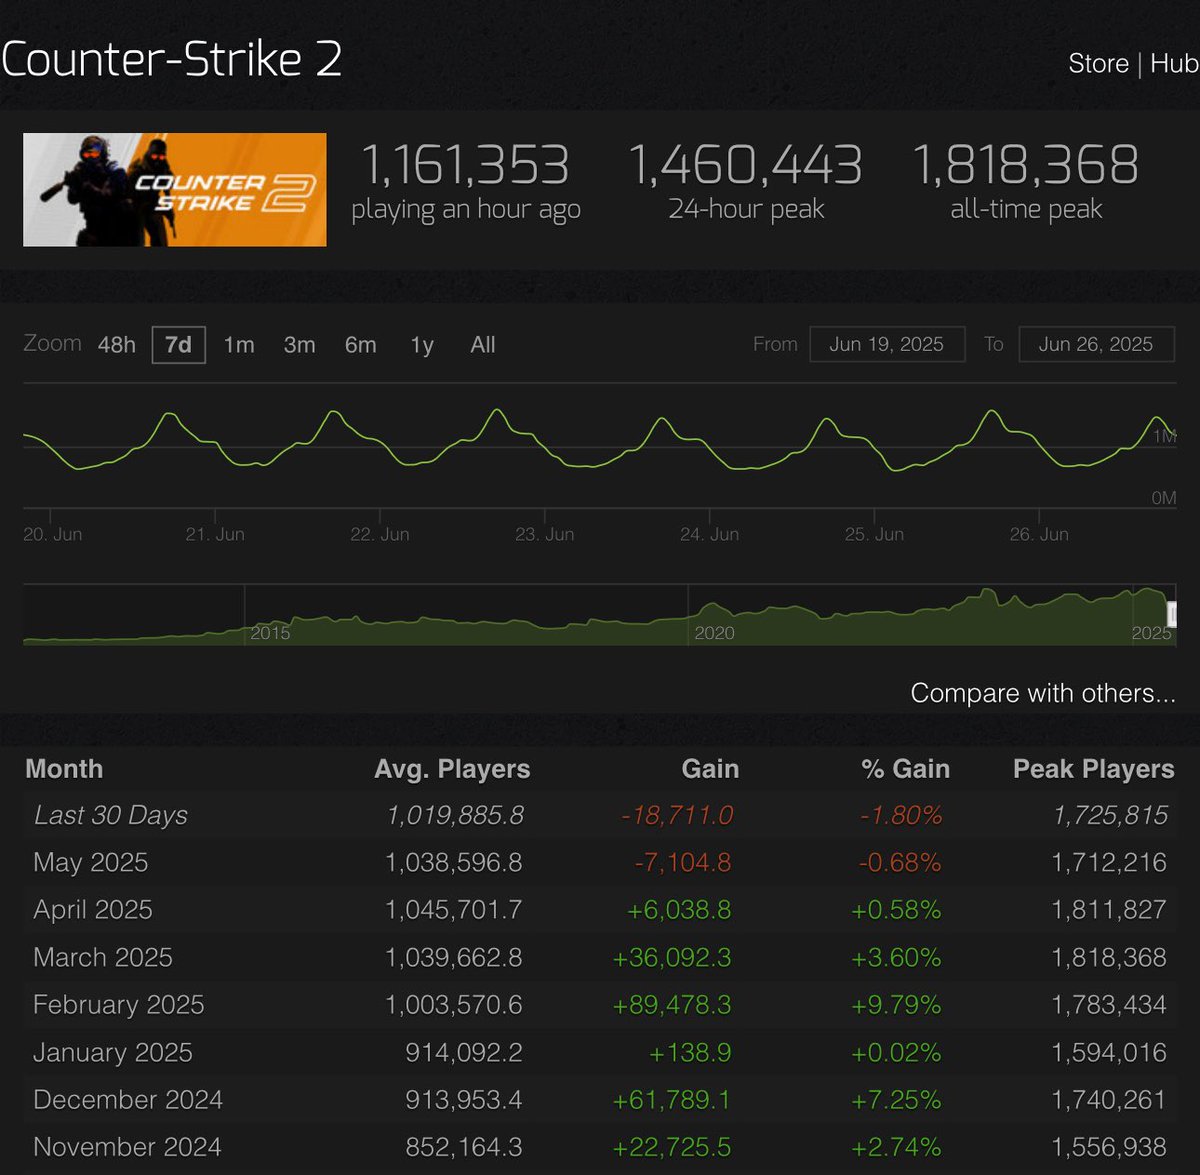Click the 23. Jun chart axis label

coord(545,534)
